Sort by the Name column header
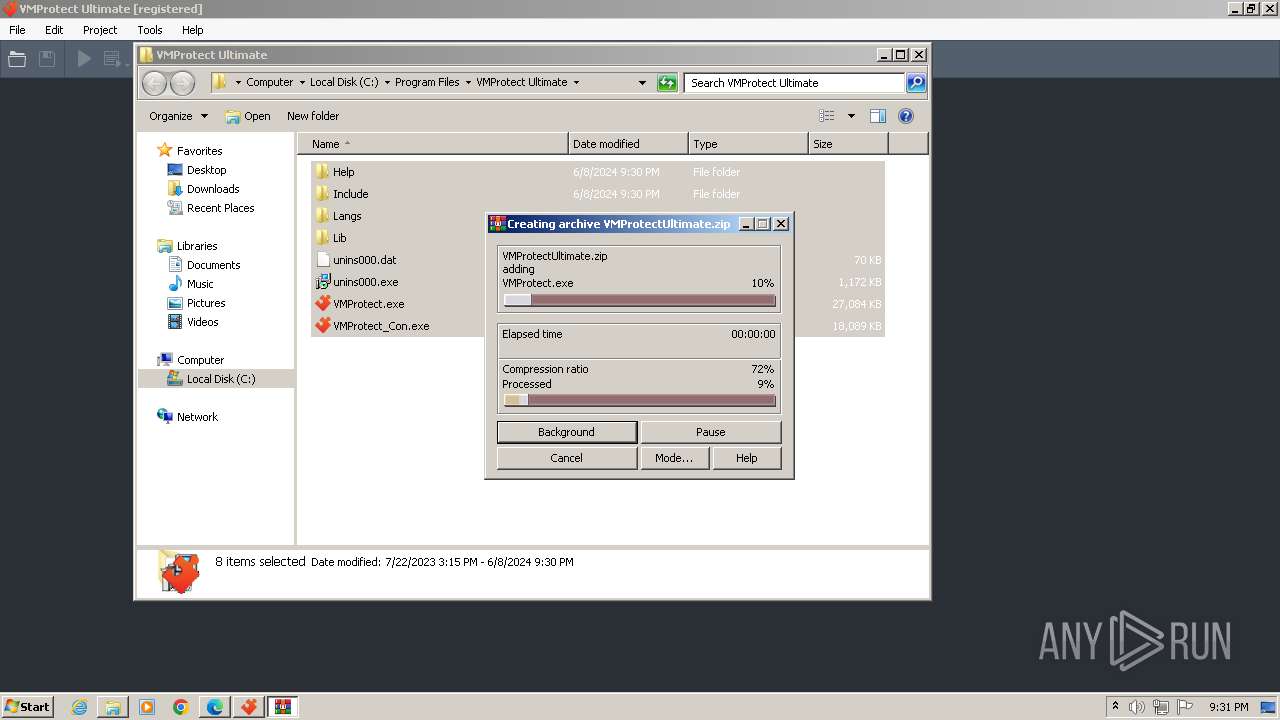This screenshot has height=720, width=1280. pyautogui.click(x=433, y=144)
